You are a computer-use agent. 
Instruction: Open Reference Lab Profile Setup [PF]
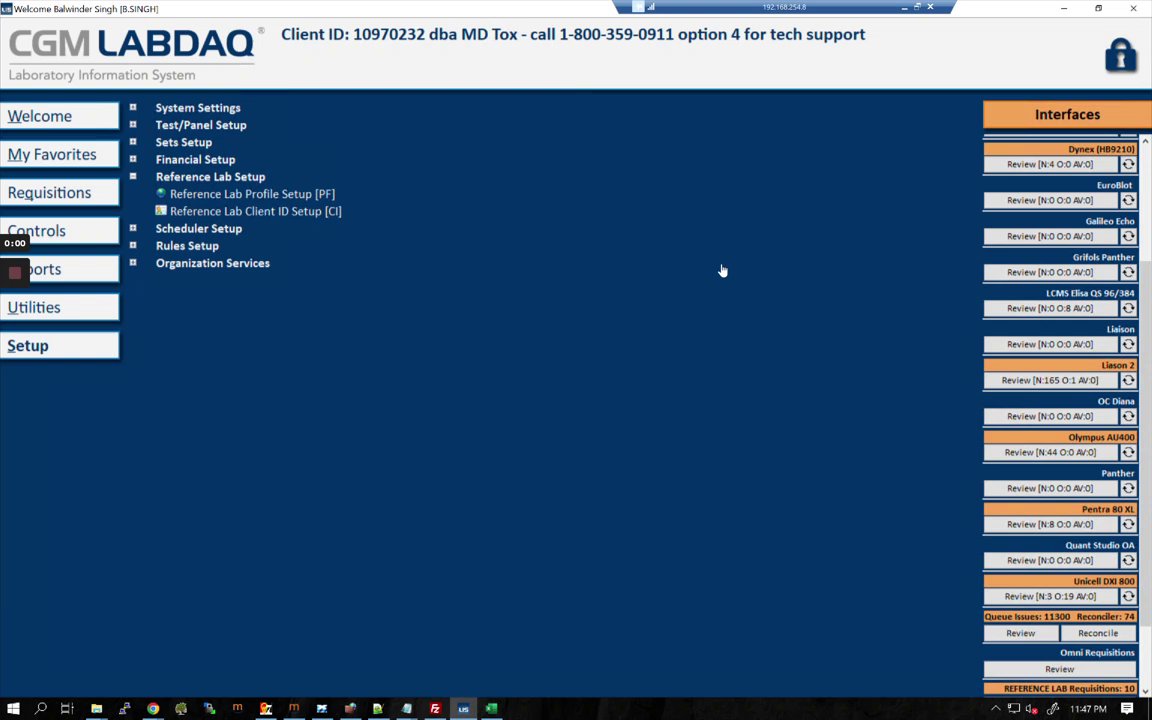[x=252, y=194]
